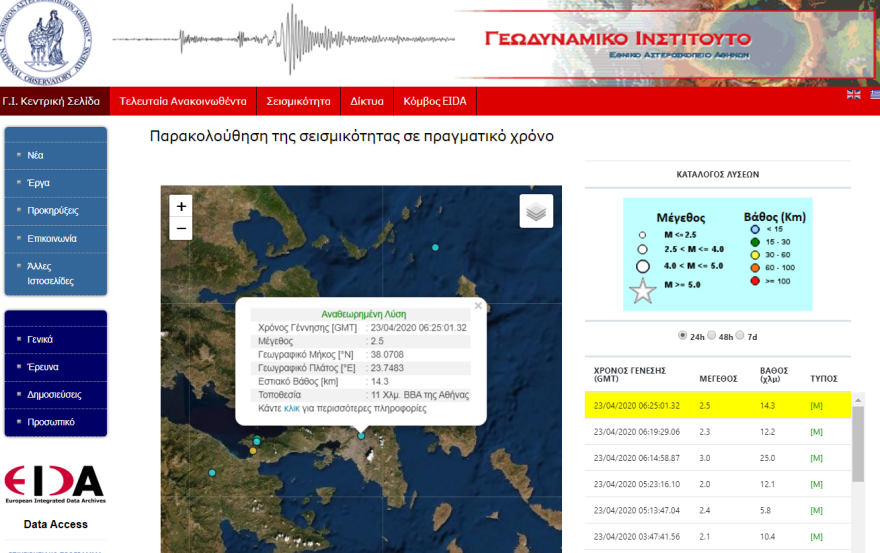Click the ΒΑΘΟΣ (χλμ) column header
The height and width of the screenshot is (553, 880).
pyautogui.click(x=774, y=374)
